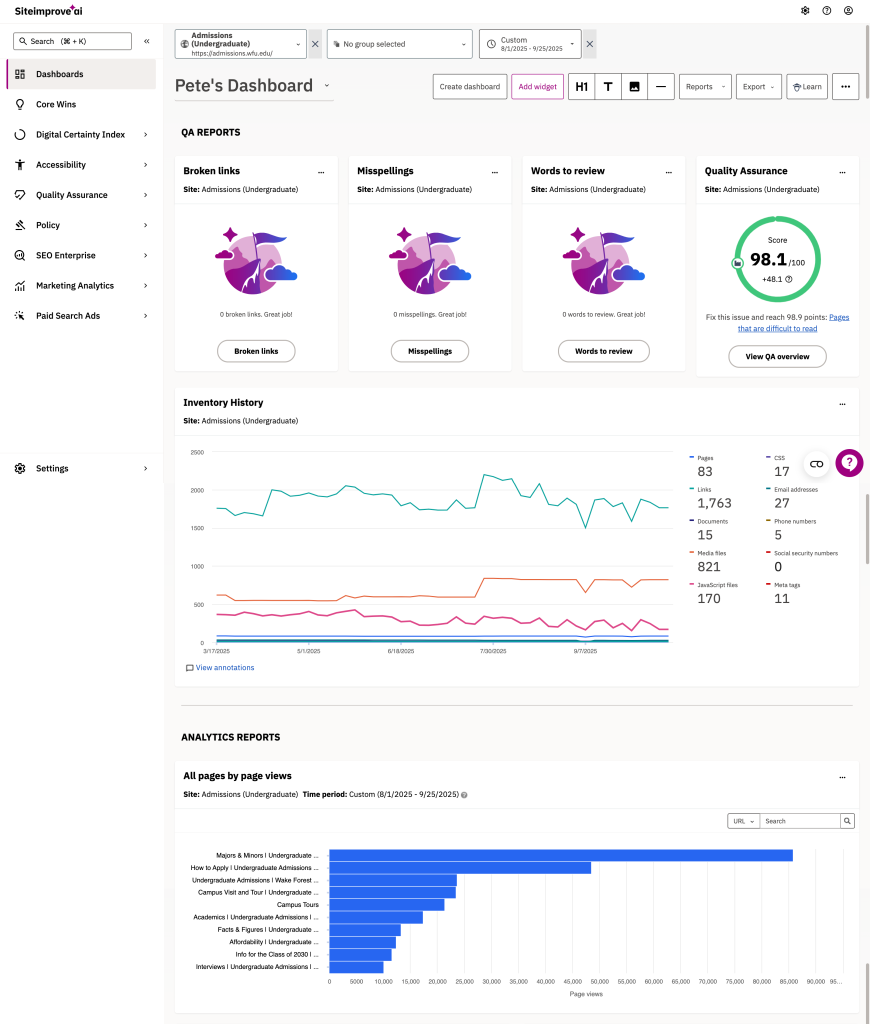
Task: Open the Export dropdown
Action: (758, 87)
